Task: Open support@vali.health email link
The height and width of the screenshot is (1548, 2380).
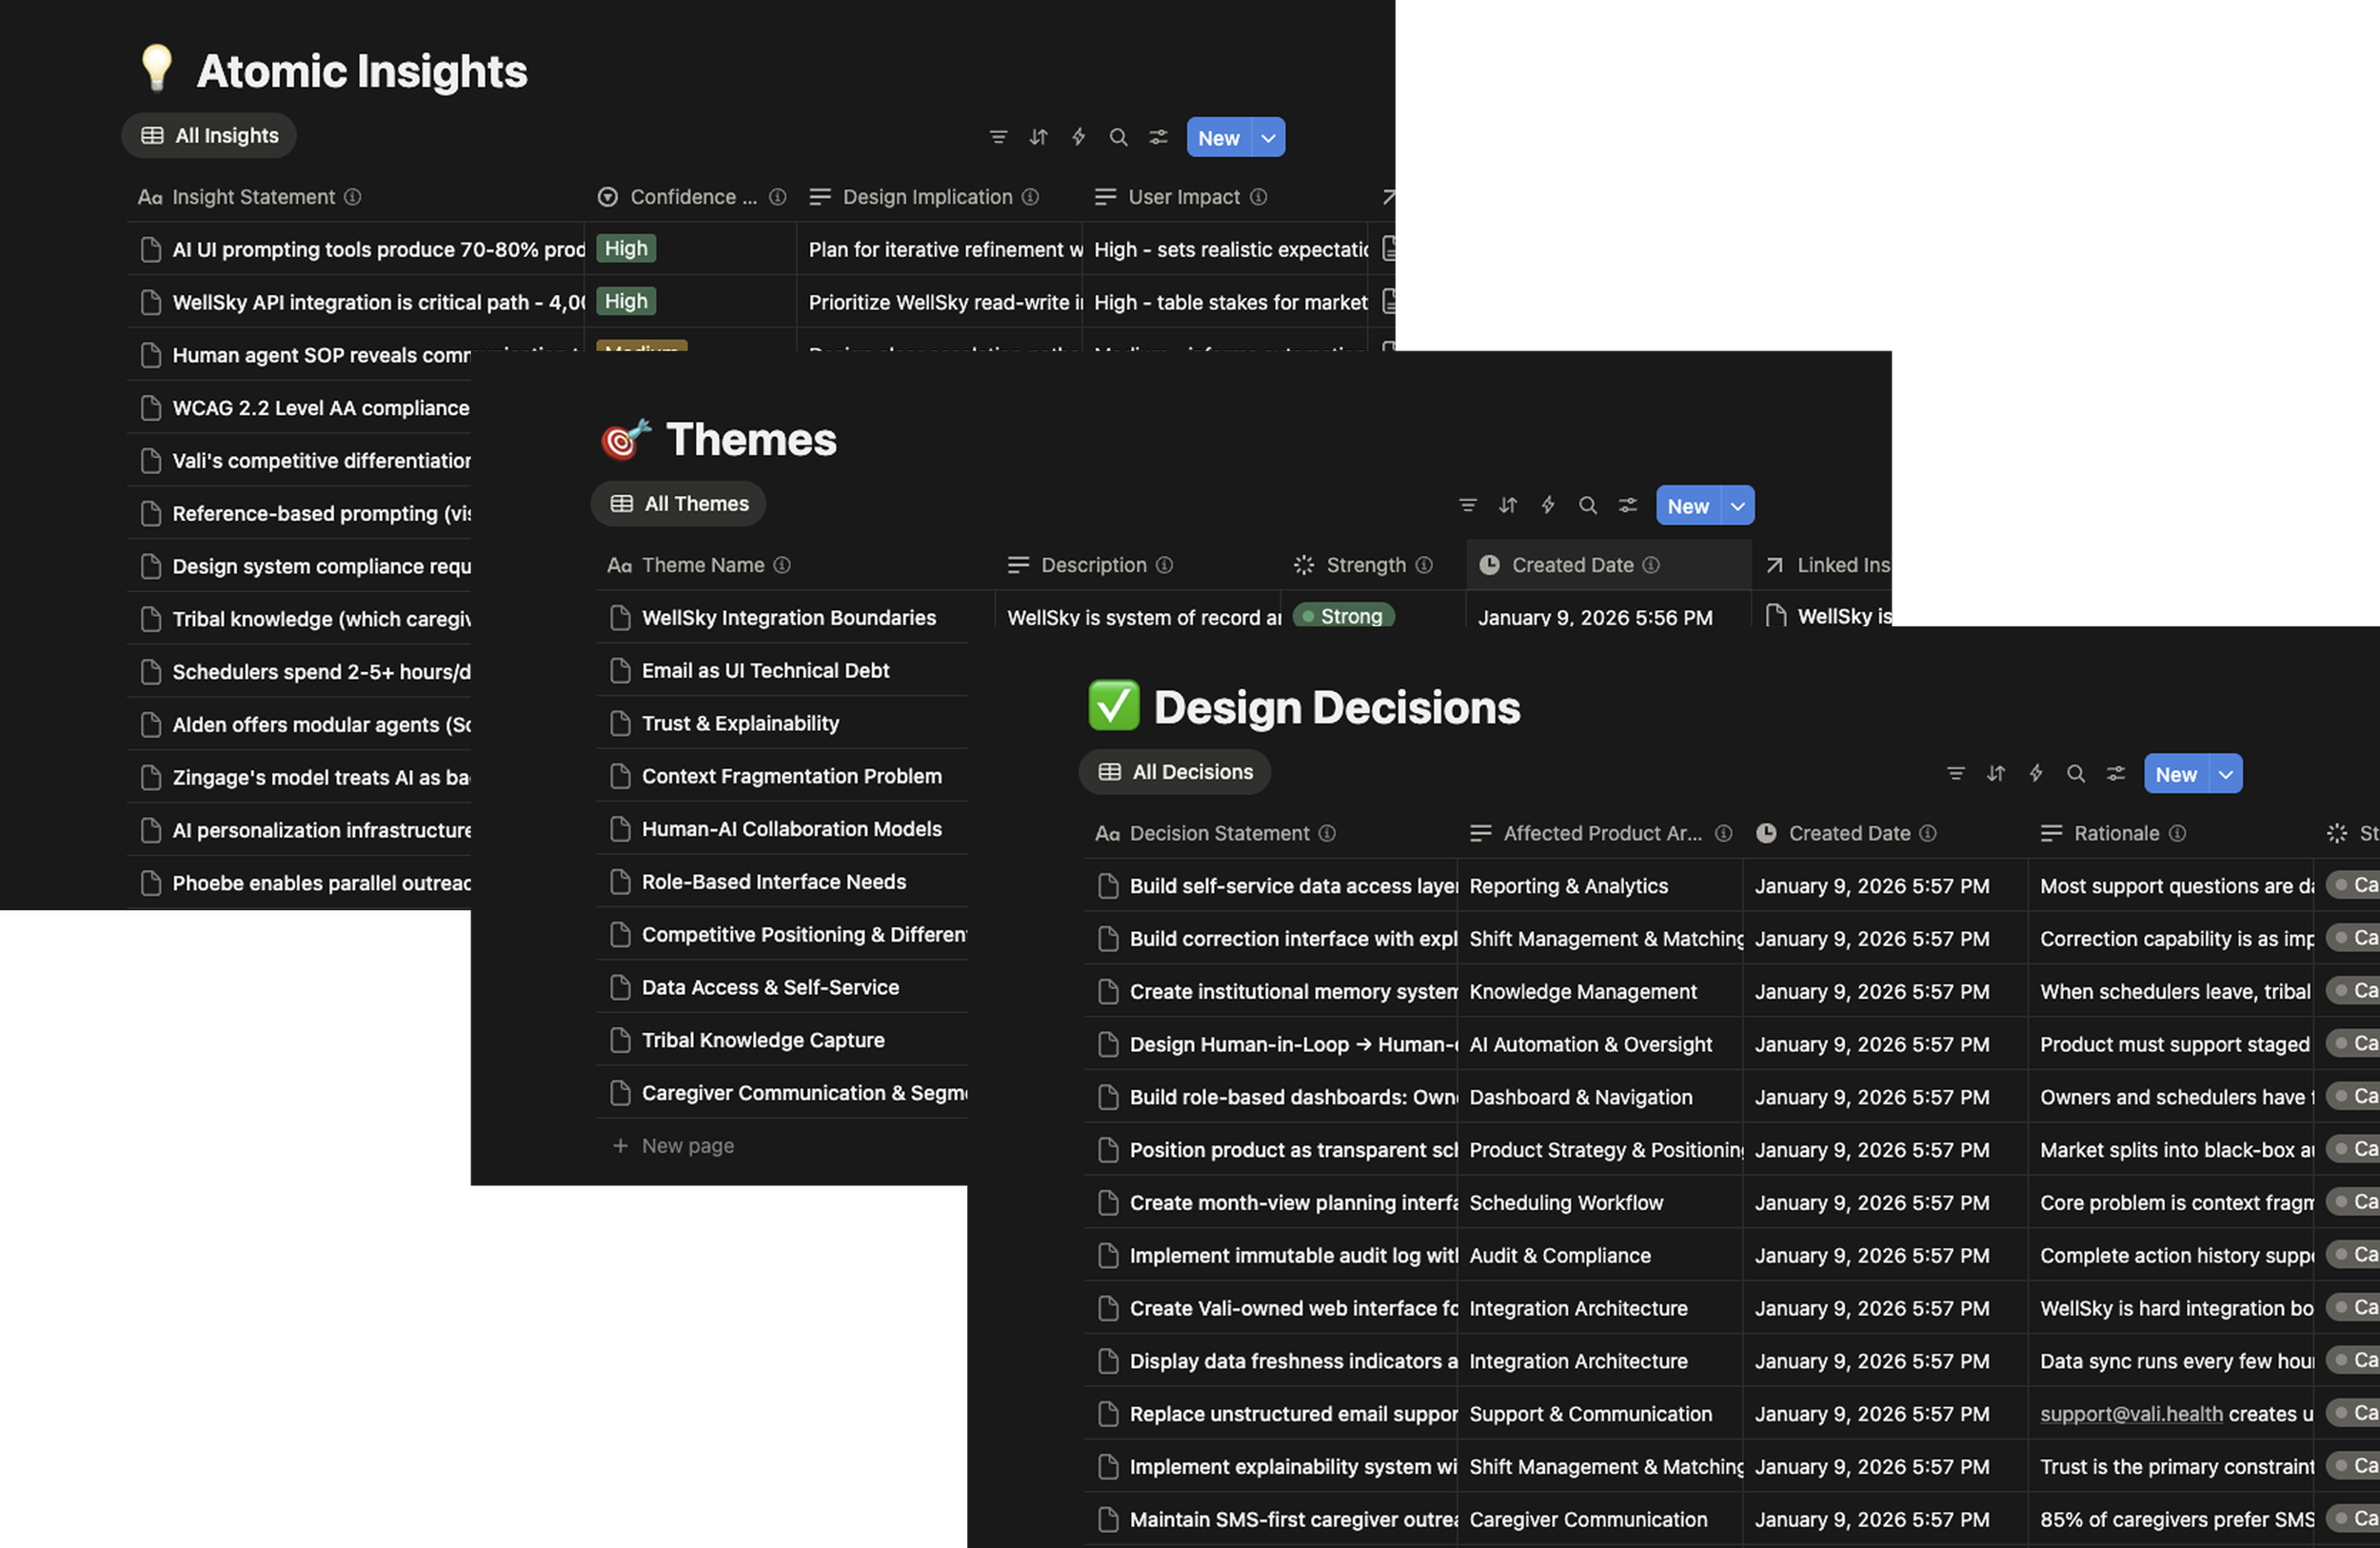Action: pyautogui.click(x=2131, y=1414)
